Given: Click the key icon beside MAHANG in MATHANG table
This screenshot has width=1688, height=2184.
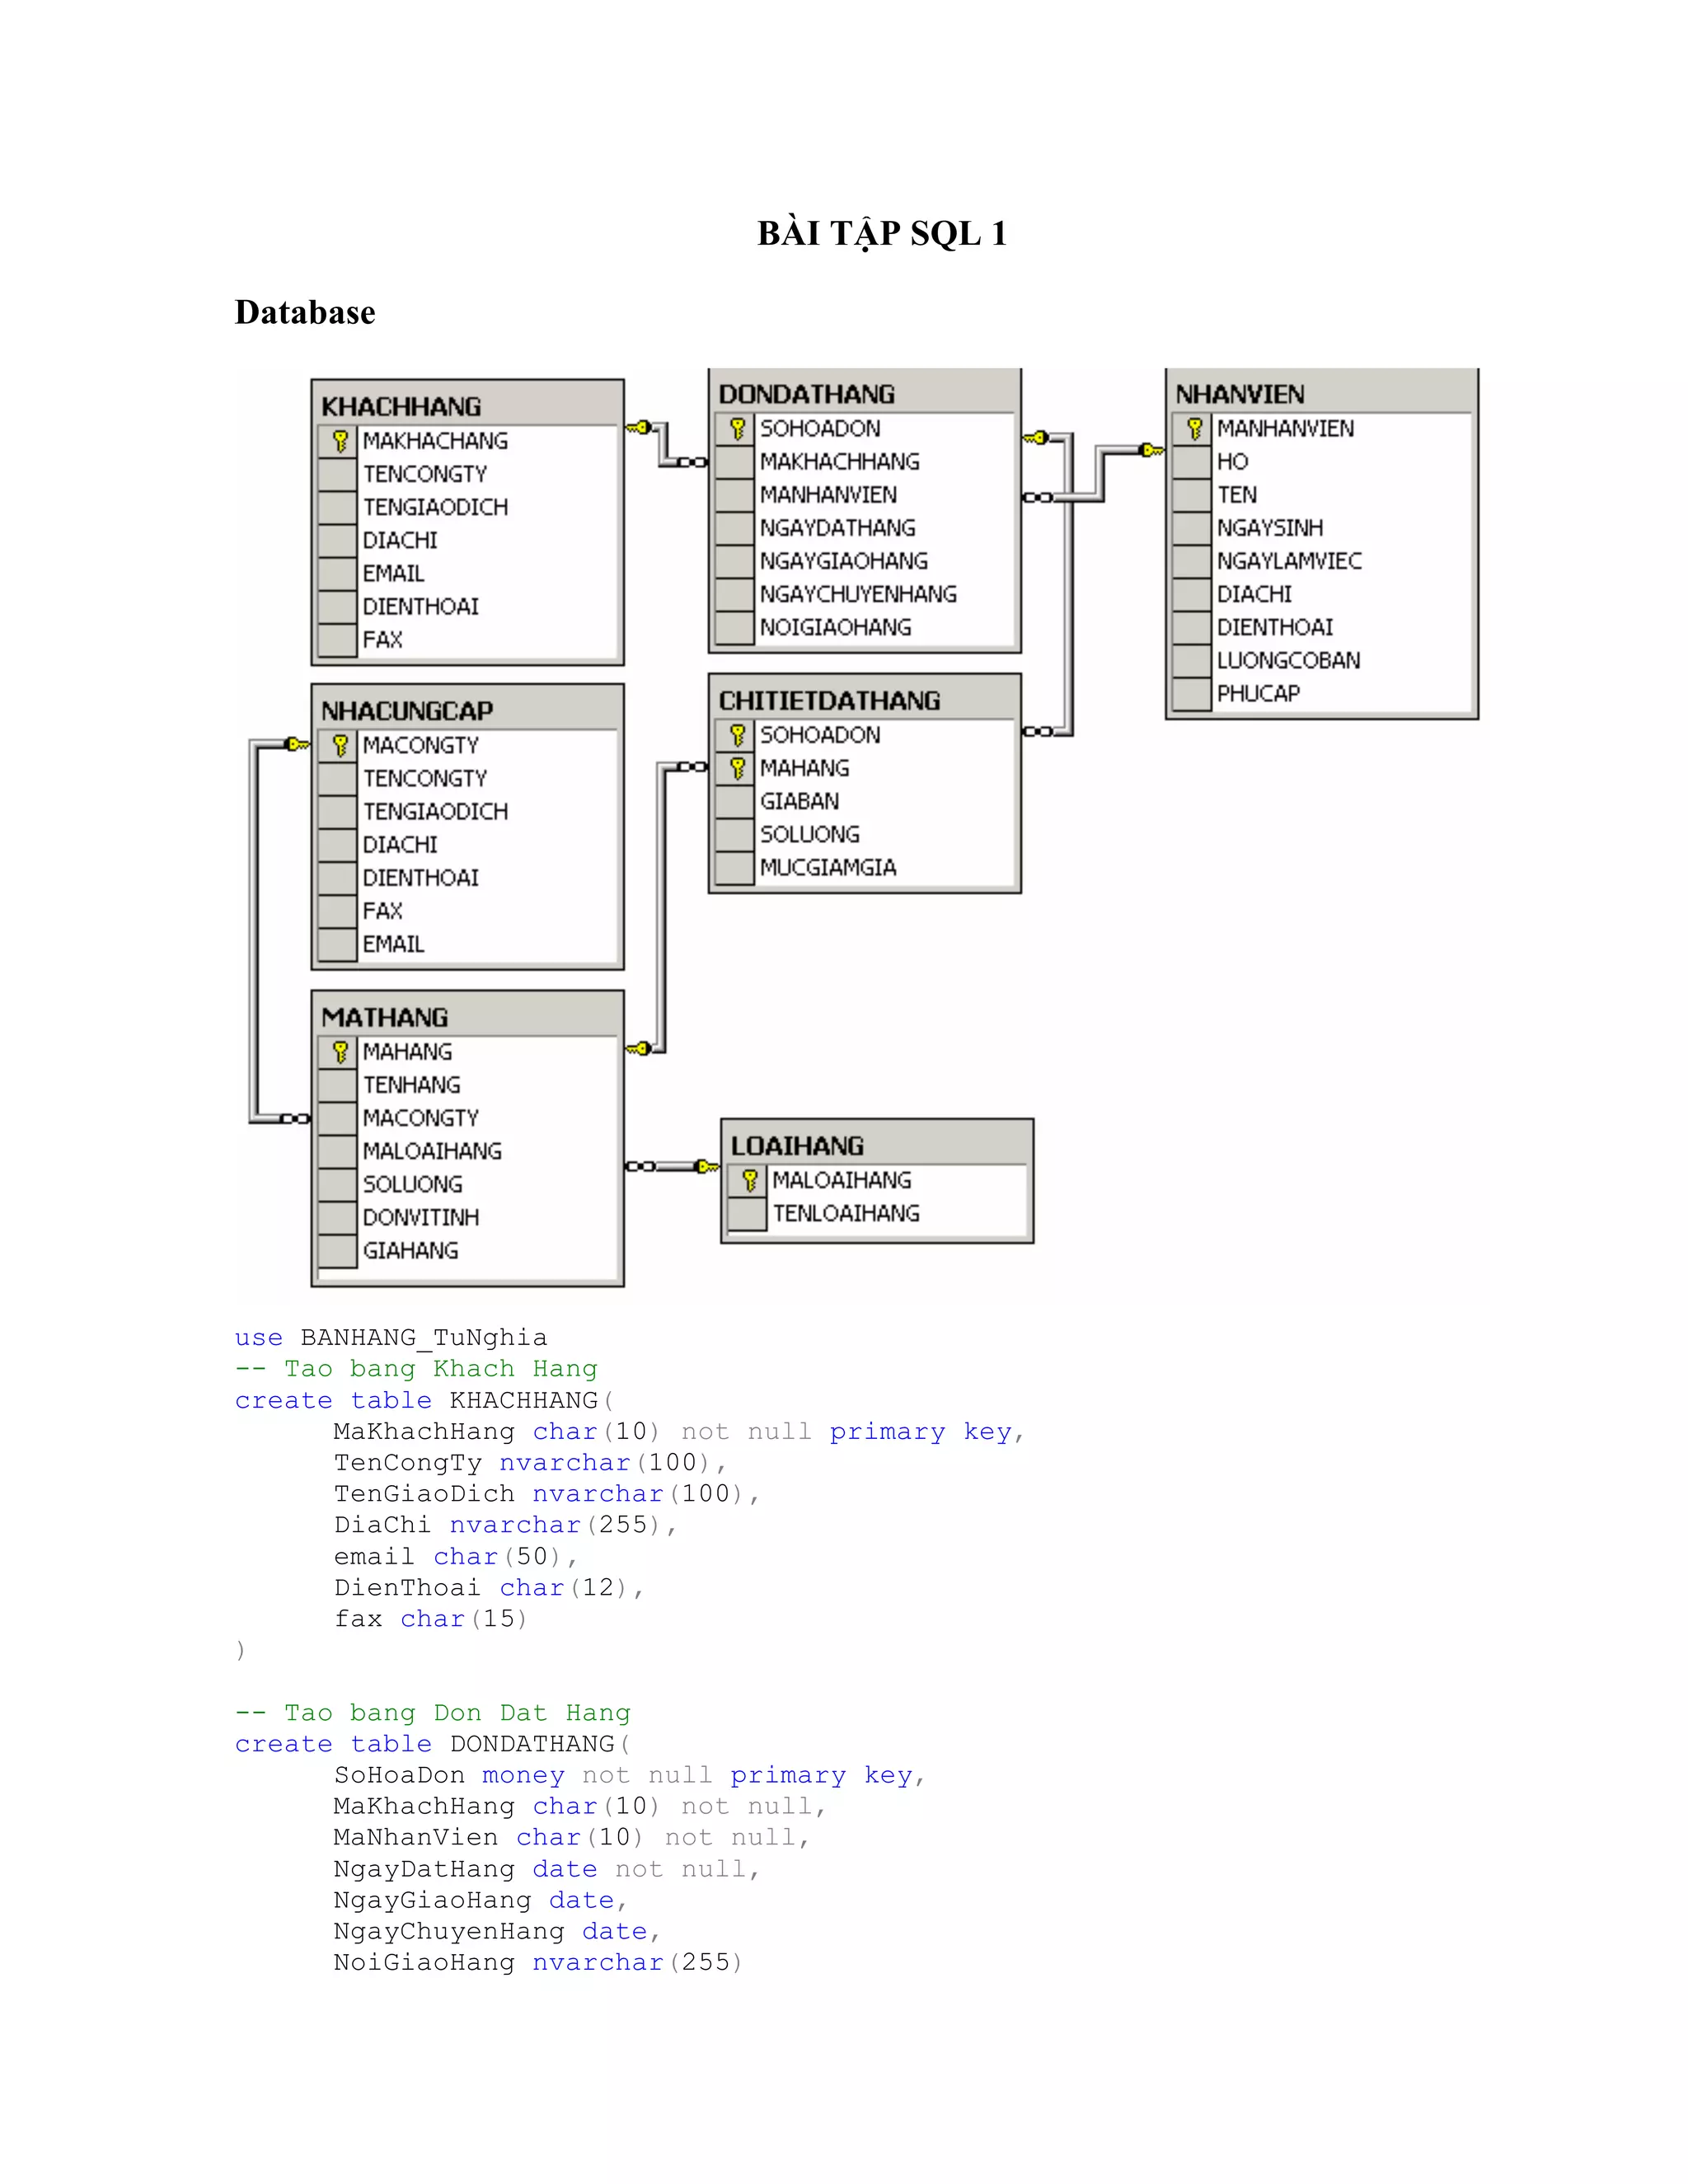Looking at the screenshot, I should click(x=340, y=1052).
